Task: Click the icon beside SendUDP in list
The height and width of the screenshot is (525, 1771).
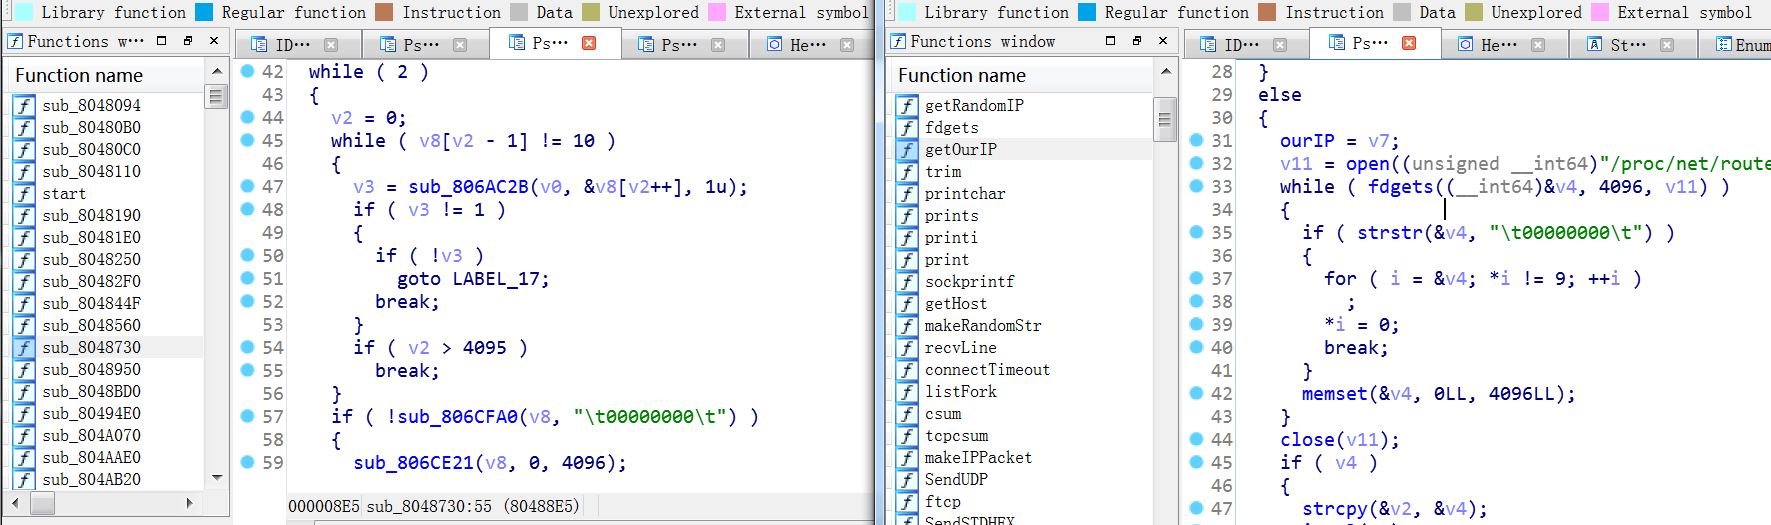Action: click(x=907, y=480)
